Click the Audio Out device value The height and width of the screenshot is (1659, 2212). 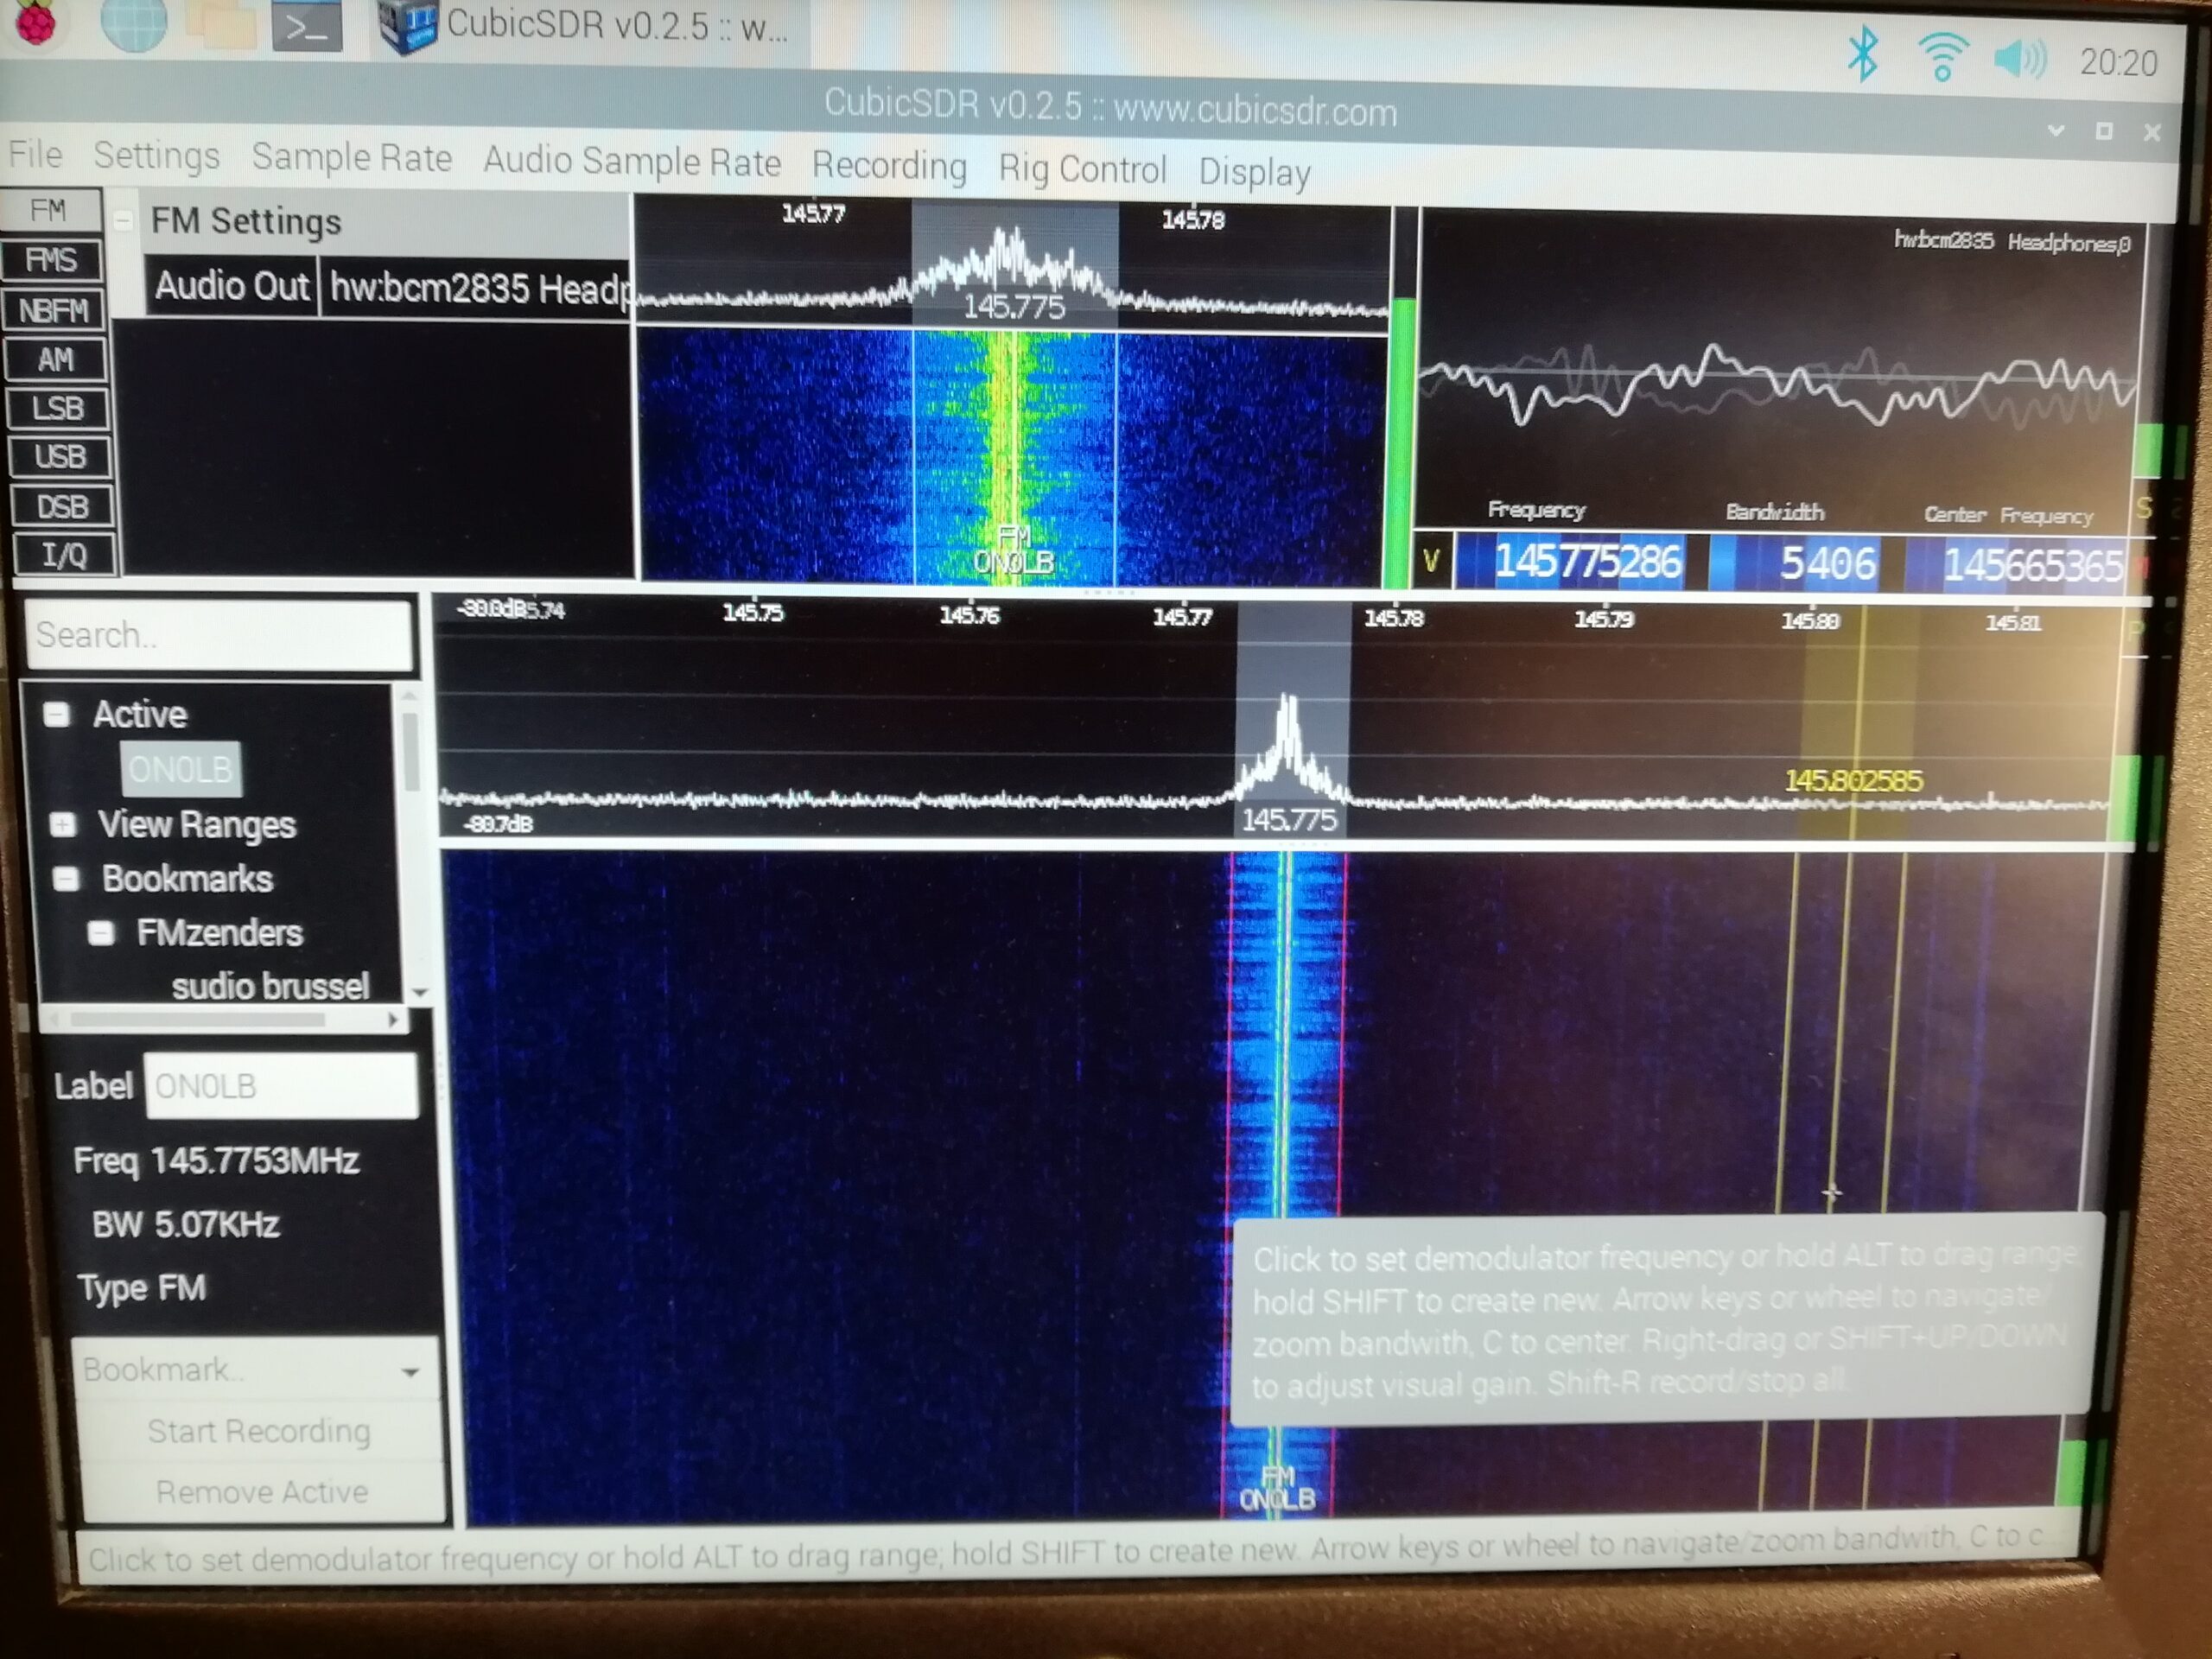coord(477,288)
